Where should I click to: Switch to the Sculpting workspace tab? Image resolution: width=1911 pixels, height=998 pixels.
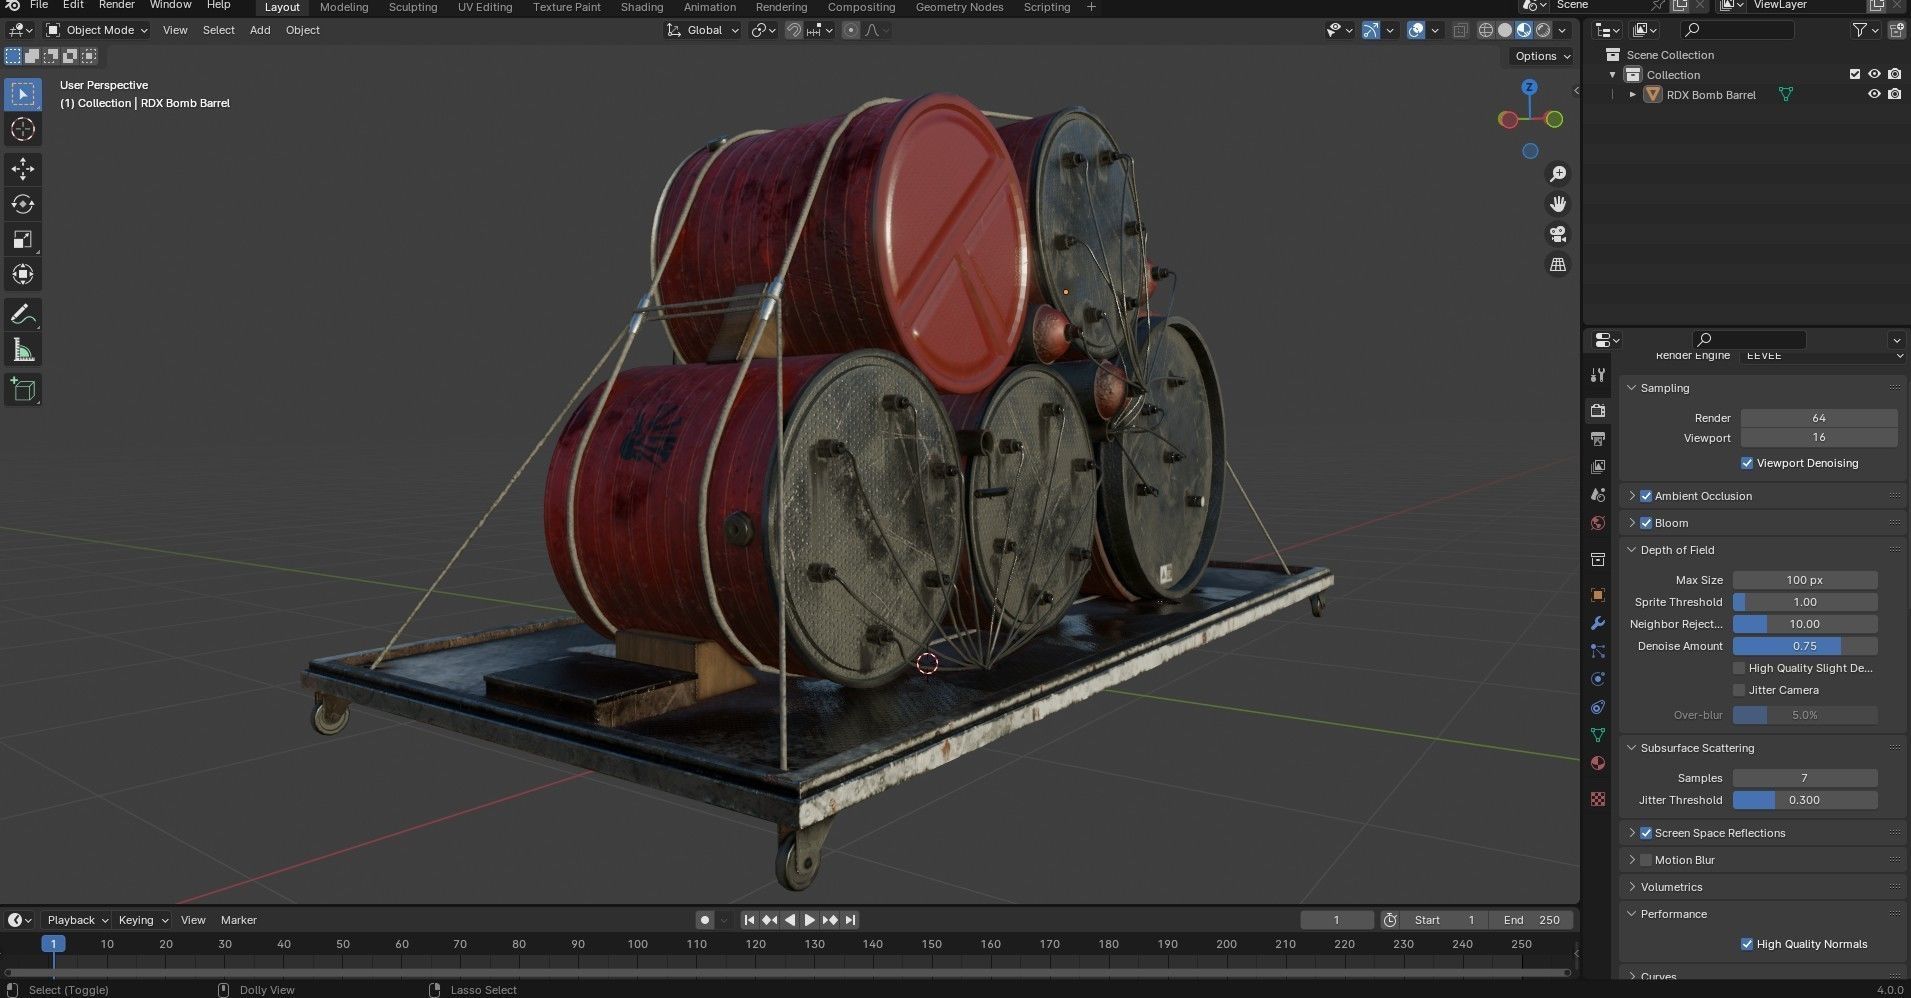pyautogui.click(x=413, y=7)
